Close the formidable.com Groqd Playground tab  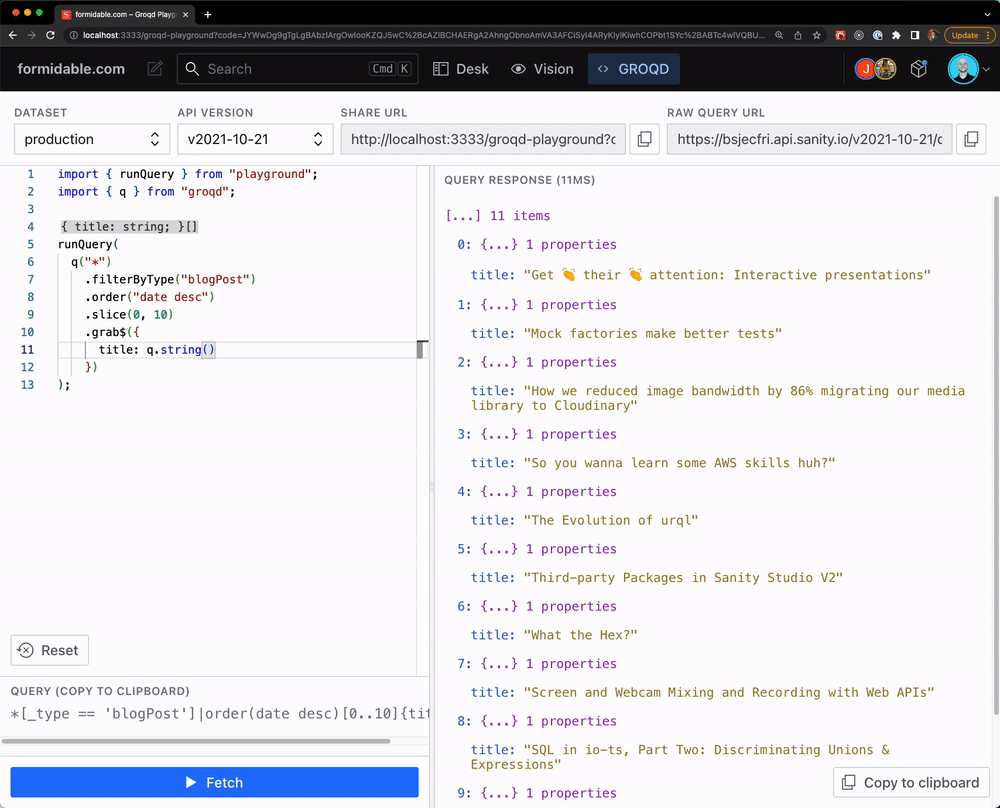tap(186, 14)
